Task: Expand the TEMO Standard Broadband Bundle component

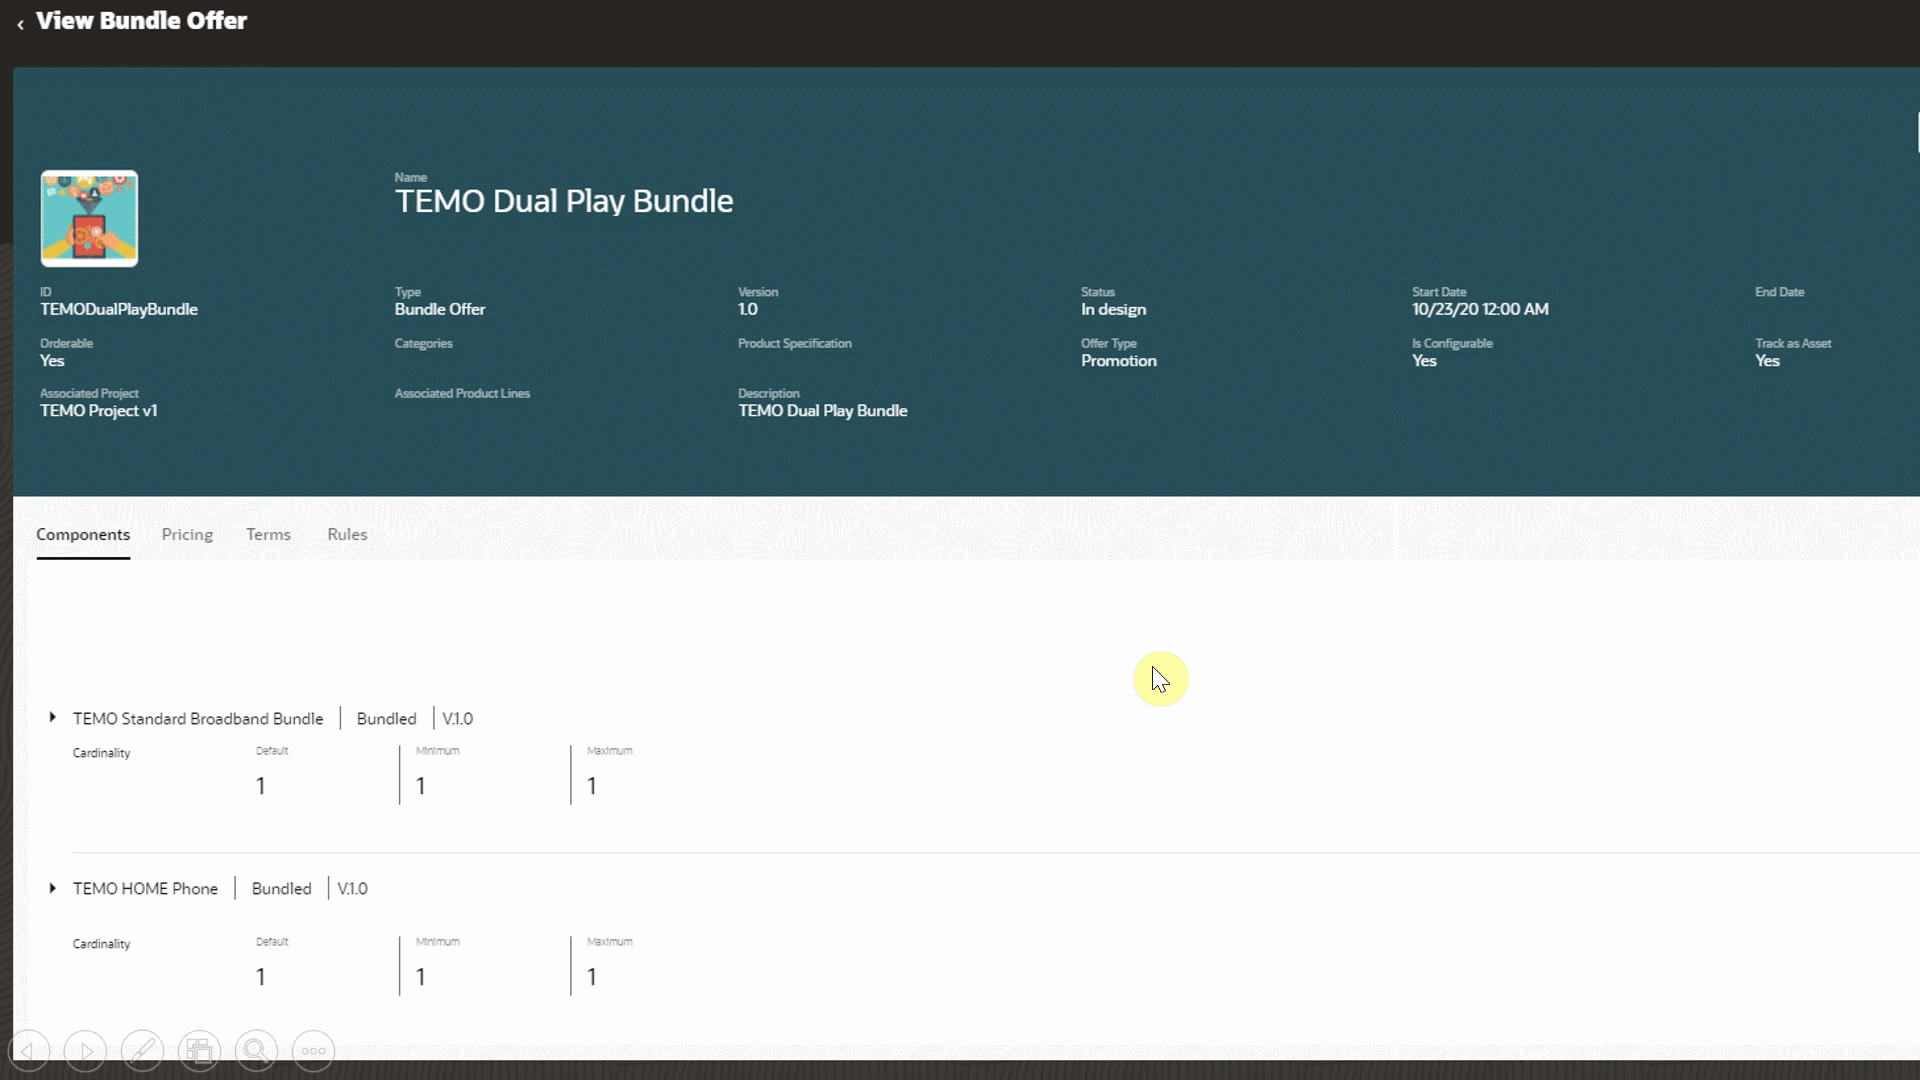Action: [x=53, y=718]
